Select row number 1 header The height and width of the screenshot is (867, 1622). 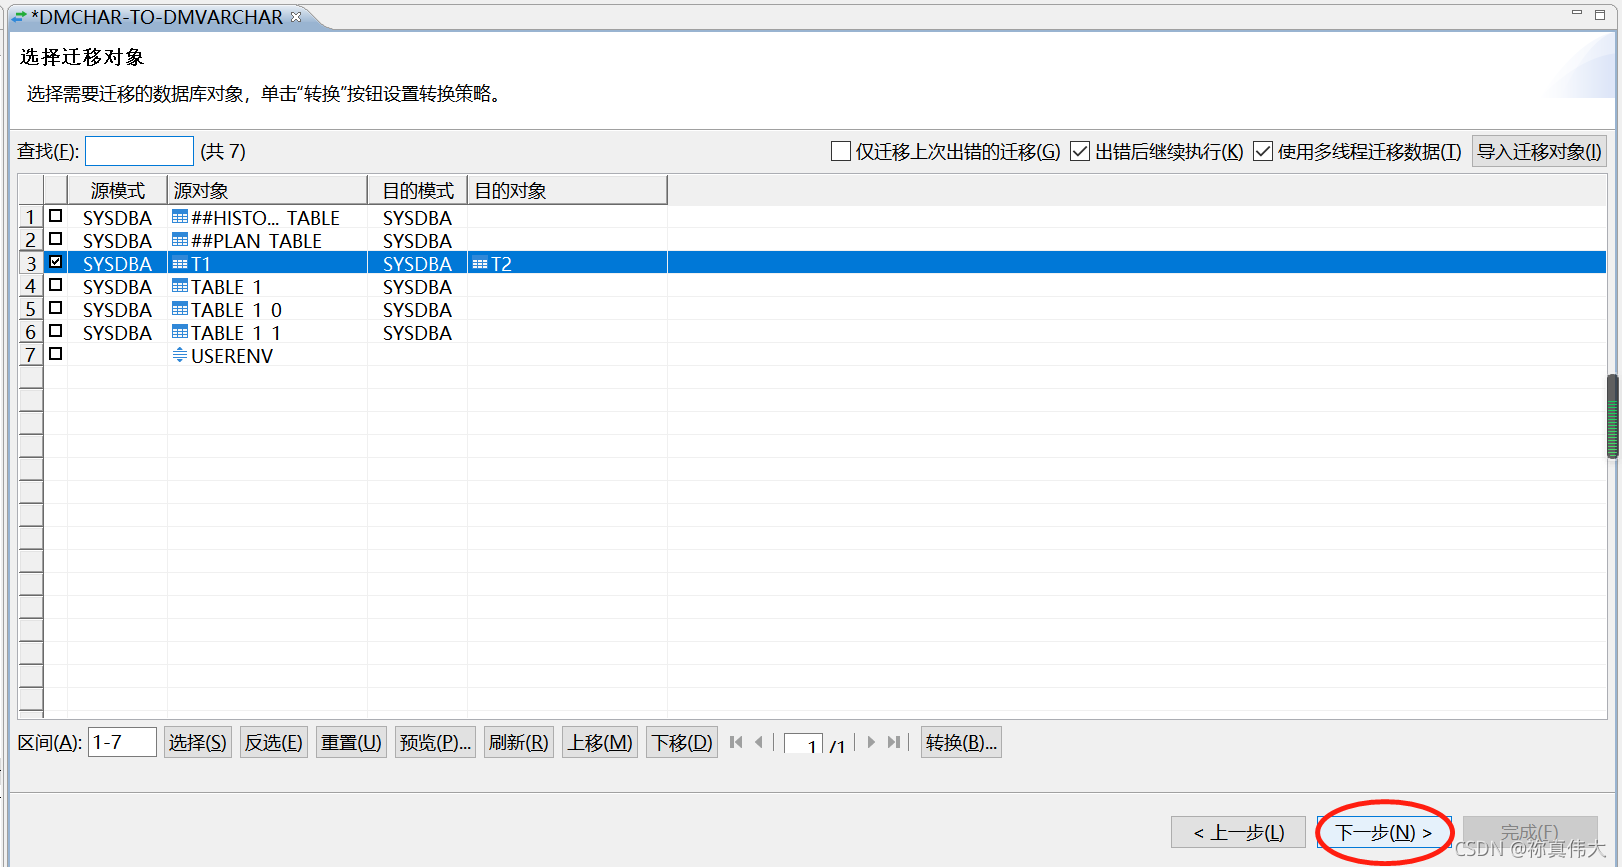pyautogui.click(x=31, y=217)
